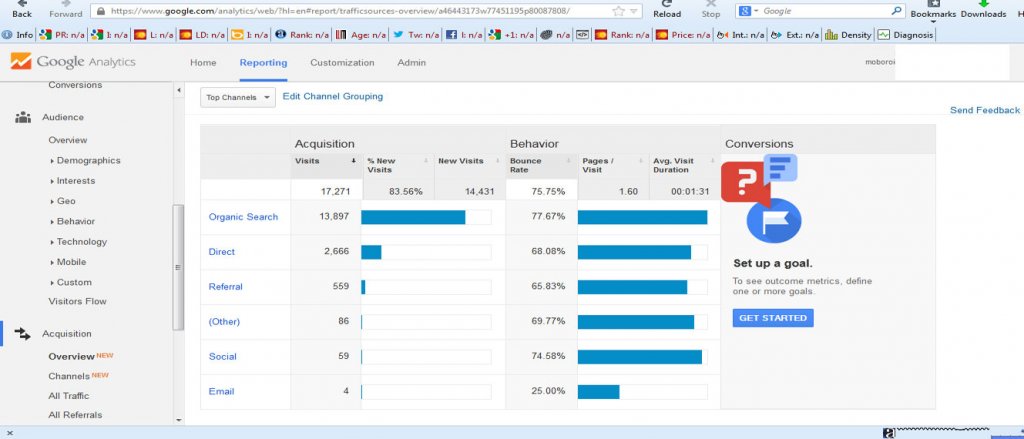Open Visitors Flow report

click(77, 301)
